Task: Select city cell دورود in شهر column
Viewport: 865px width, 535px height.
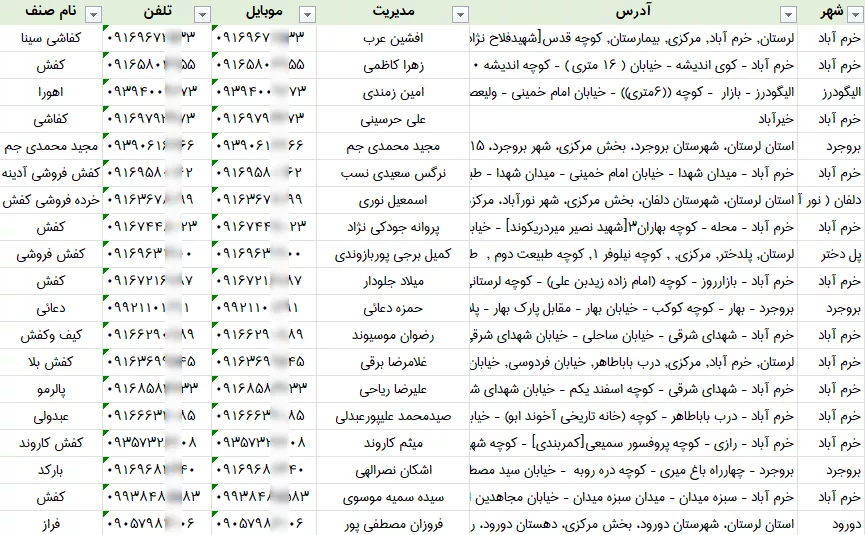Action: pyautogui.click(x=832, y=524)
